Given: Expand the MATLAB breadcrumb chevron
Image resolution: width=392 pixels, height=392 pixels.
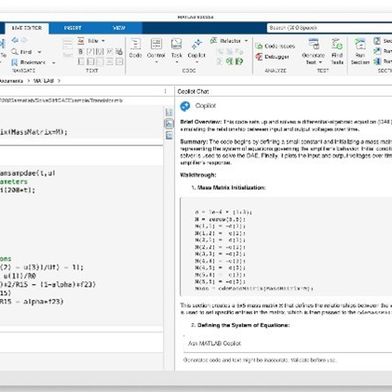Looking at the screenshot, I should pos(59,81).
